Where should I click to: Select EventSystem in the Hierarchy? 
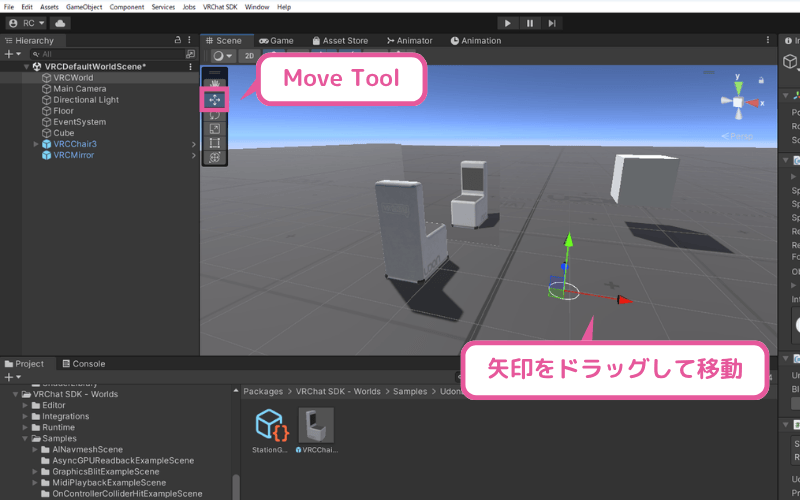click(x=80, y=122)
